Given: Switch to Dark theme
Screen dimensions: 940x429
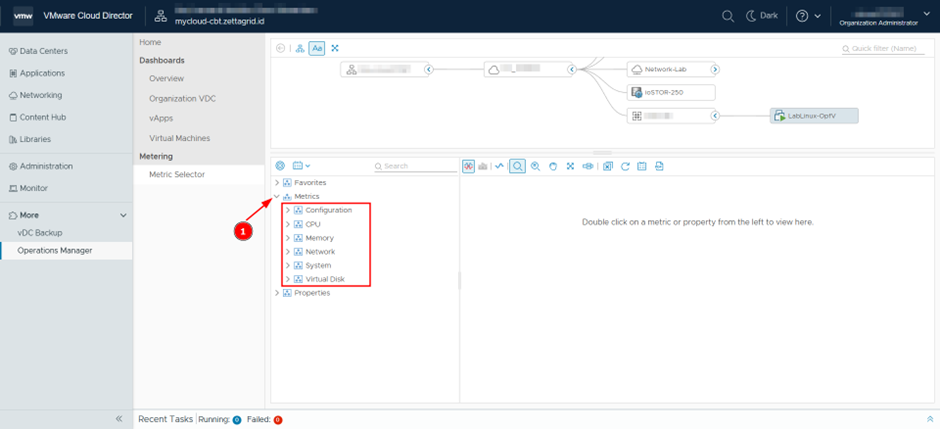Looking at the screenshot, I should 761,16.
